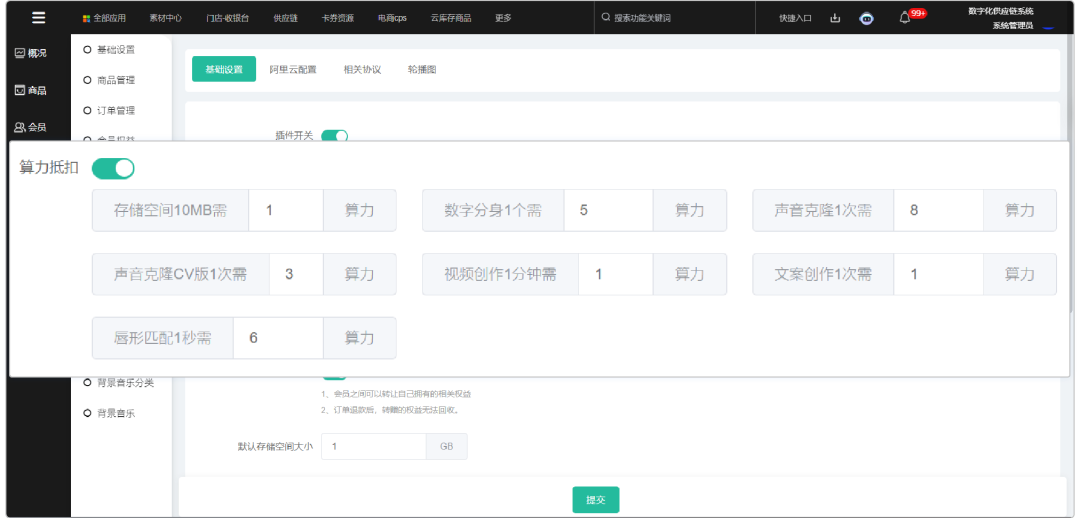Image resolution: width=1080 pixels, height=518 pixels.
Task: Open 素材中心 in the top navigation
Action: click(165, 19)
